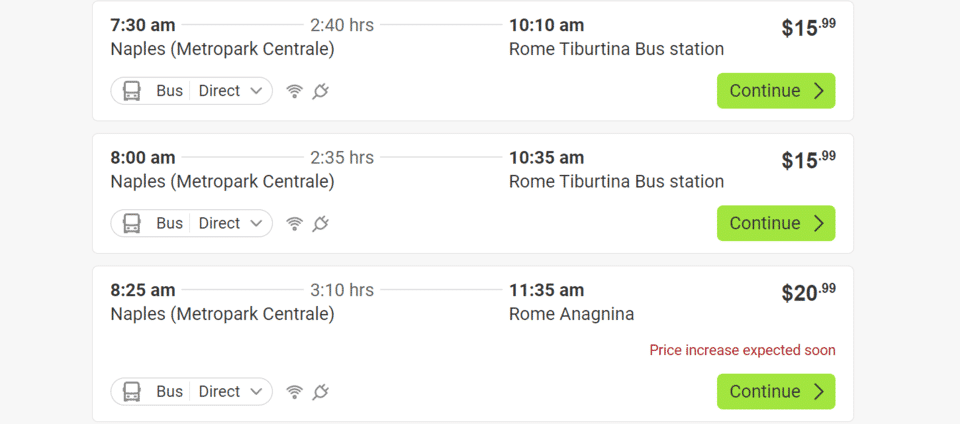This screenshot has width=960, height=424.
Task: Click the Wi-Fi icon on 7:30 am trip
Action: [x=294, y=91]
